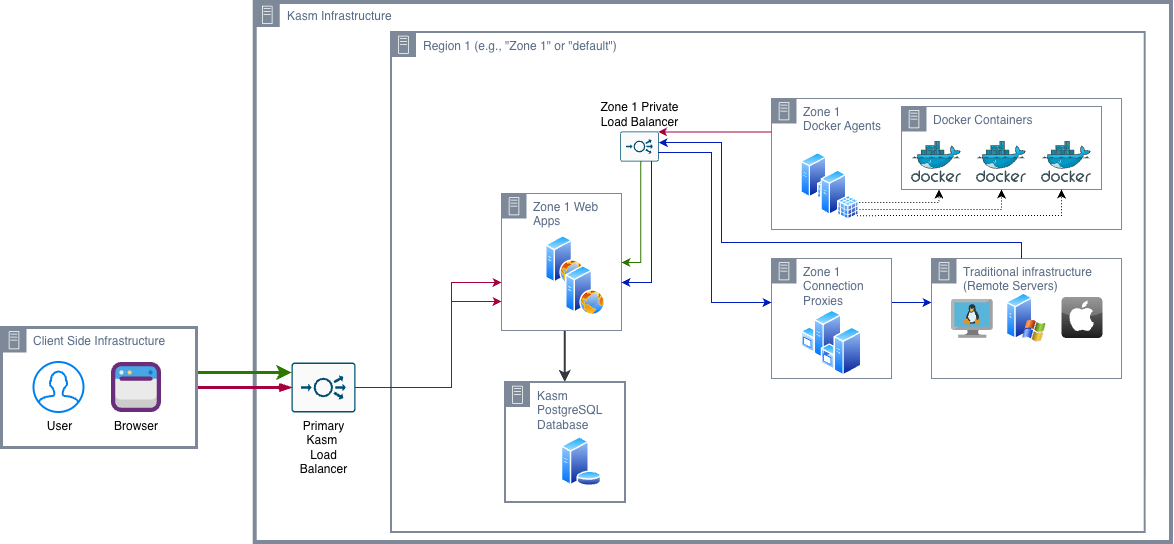Click the "Docker Containers" label
Screen dimensions: 1174x544
click(982, 120)
